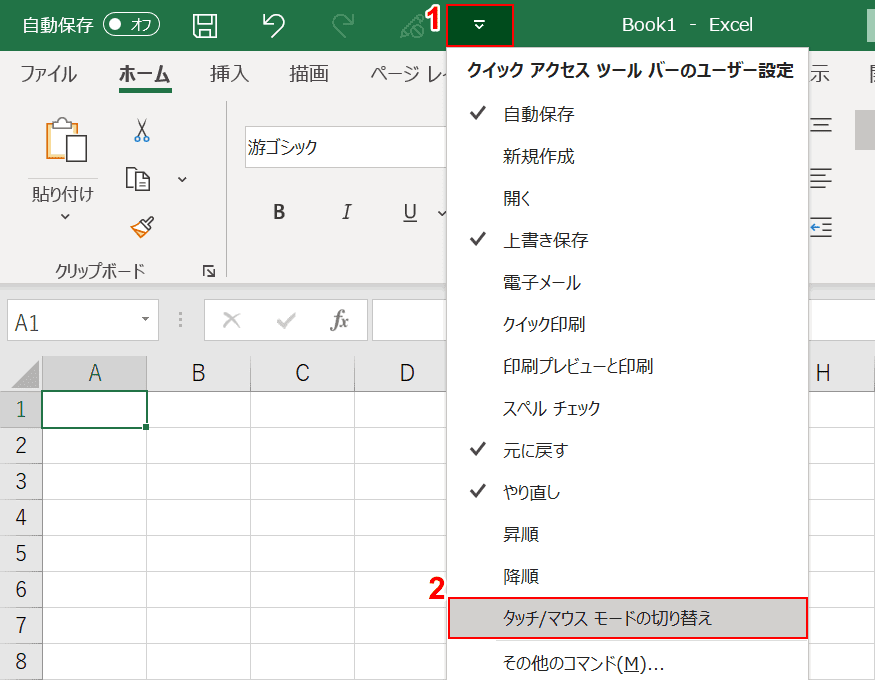Check 新規作成 in the menu

click(x=627, y=156)
